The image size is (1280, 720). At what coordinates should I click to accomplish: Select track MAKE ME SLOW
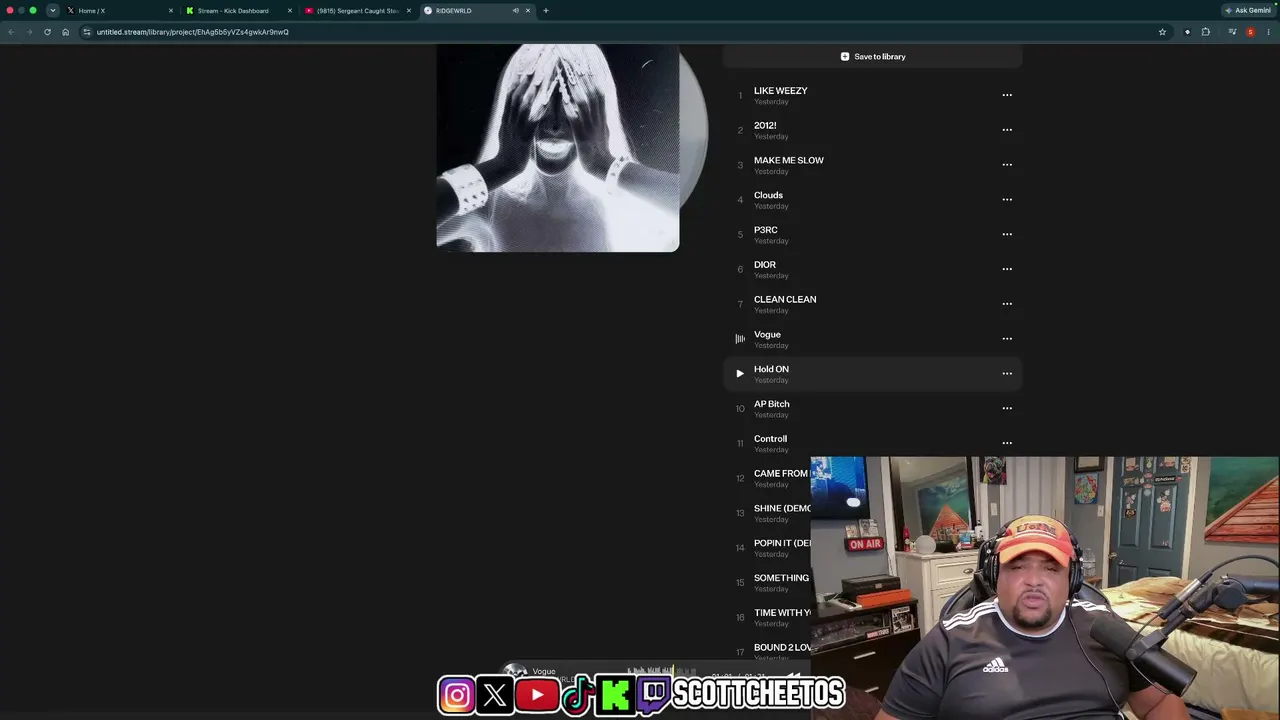789,160
